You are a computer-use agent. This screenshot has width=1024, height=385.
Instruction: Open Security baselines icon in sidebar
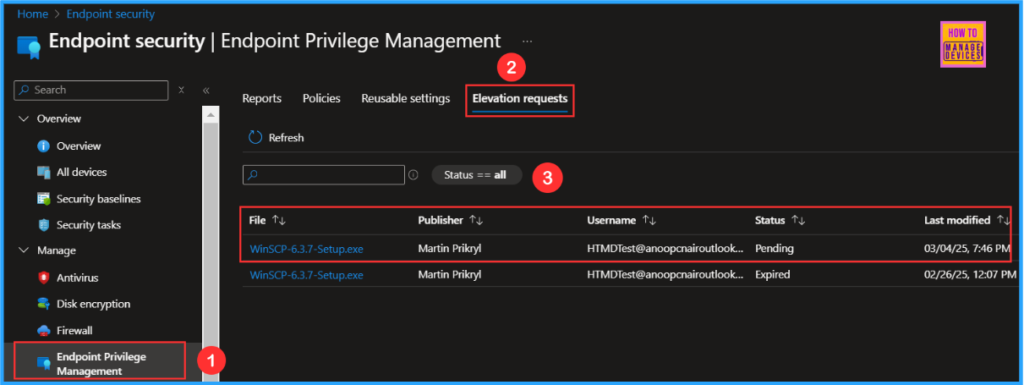[44, 199]
